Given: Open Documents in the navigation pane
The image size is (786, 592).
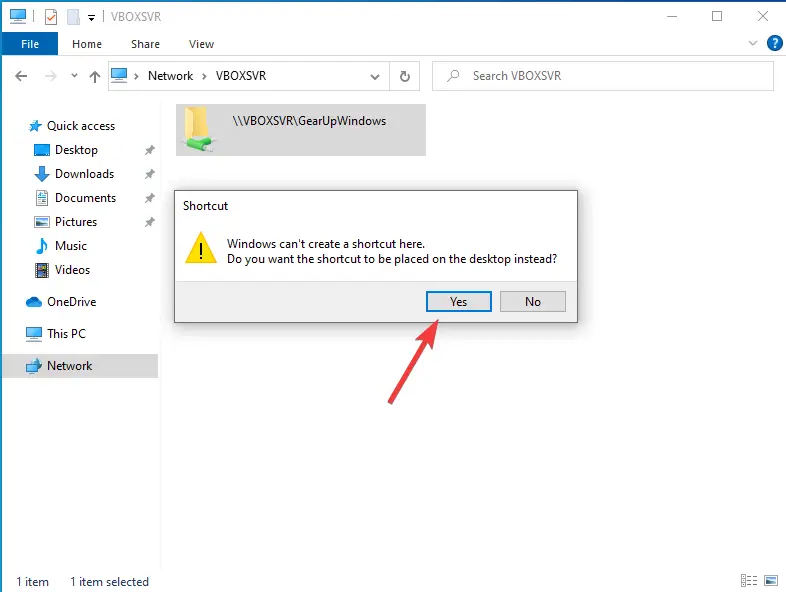Looking at the screenshot, I should (x=85, y=198).
